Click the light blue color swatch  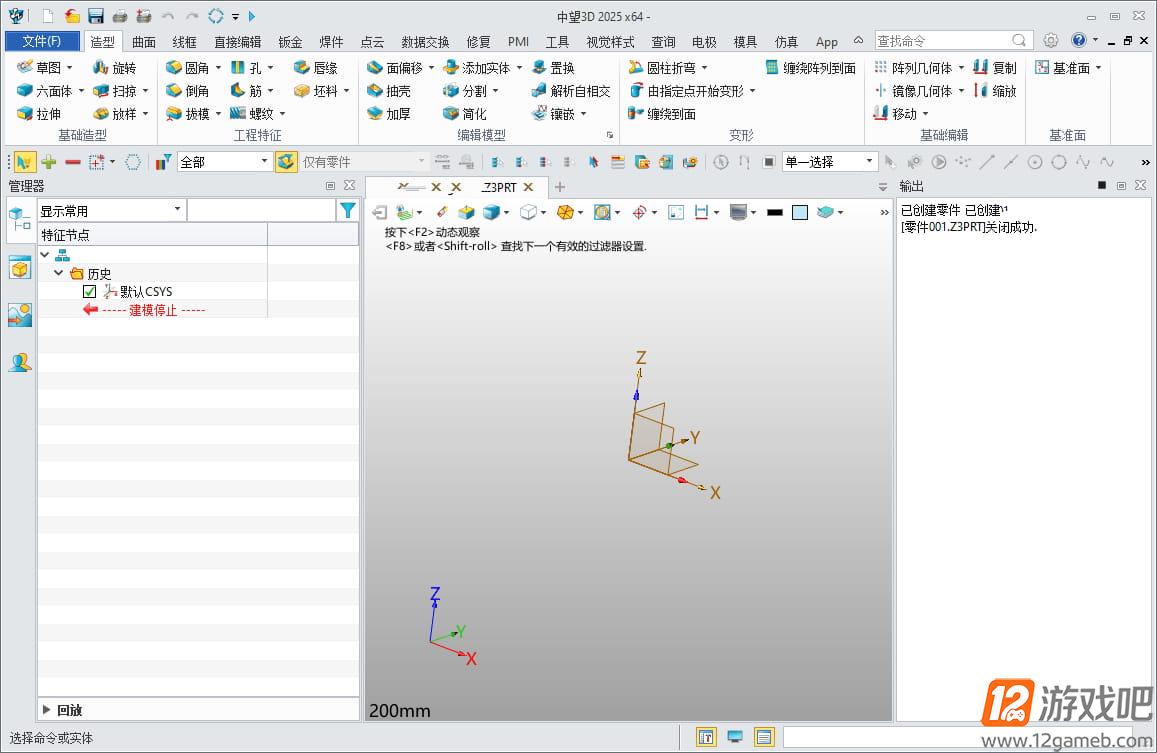[x=800, y=213]
